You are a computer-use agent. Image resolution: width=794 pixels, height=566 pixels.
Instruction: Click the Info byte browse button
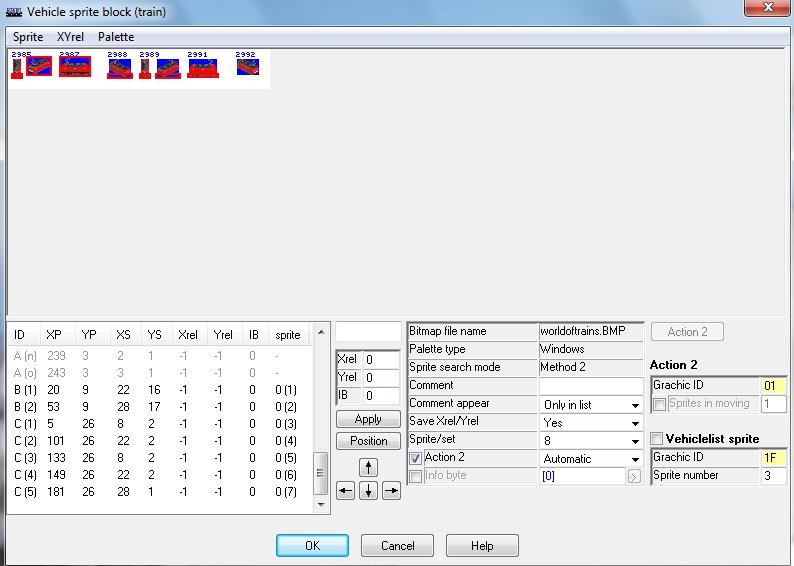[634, 477]
